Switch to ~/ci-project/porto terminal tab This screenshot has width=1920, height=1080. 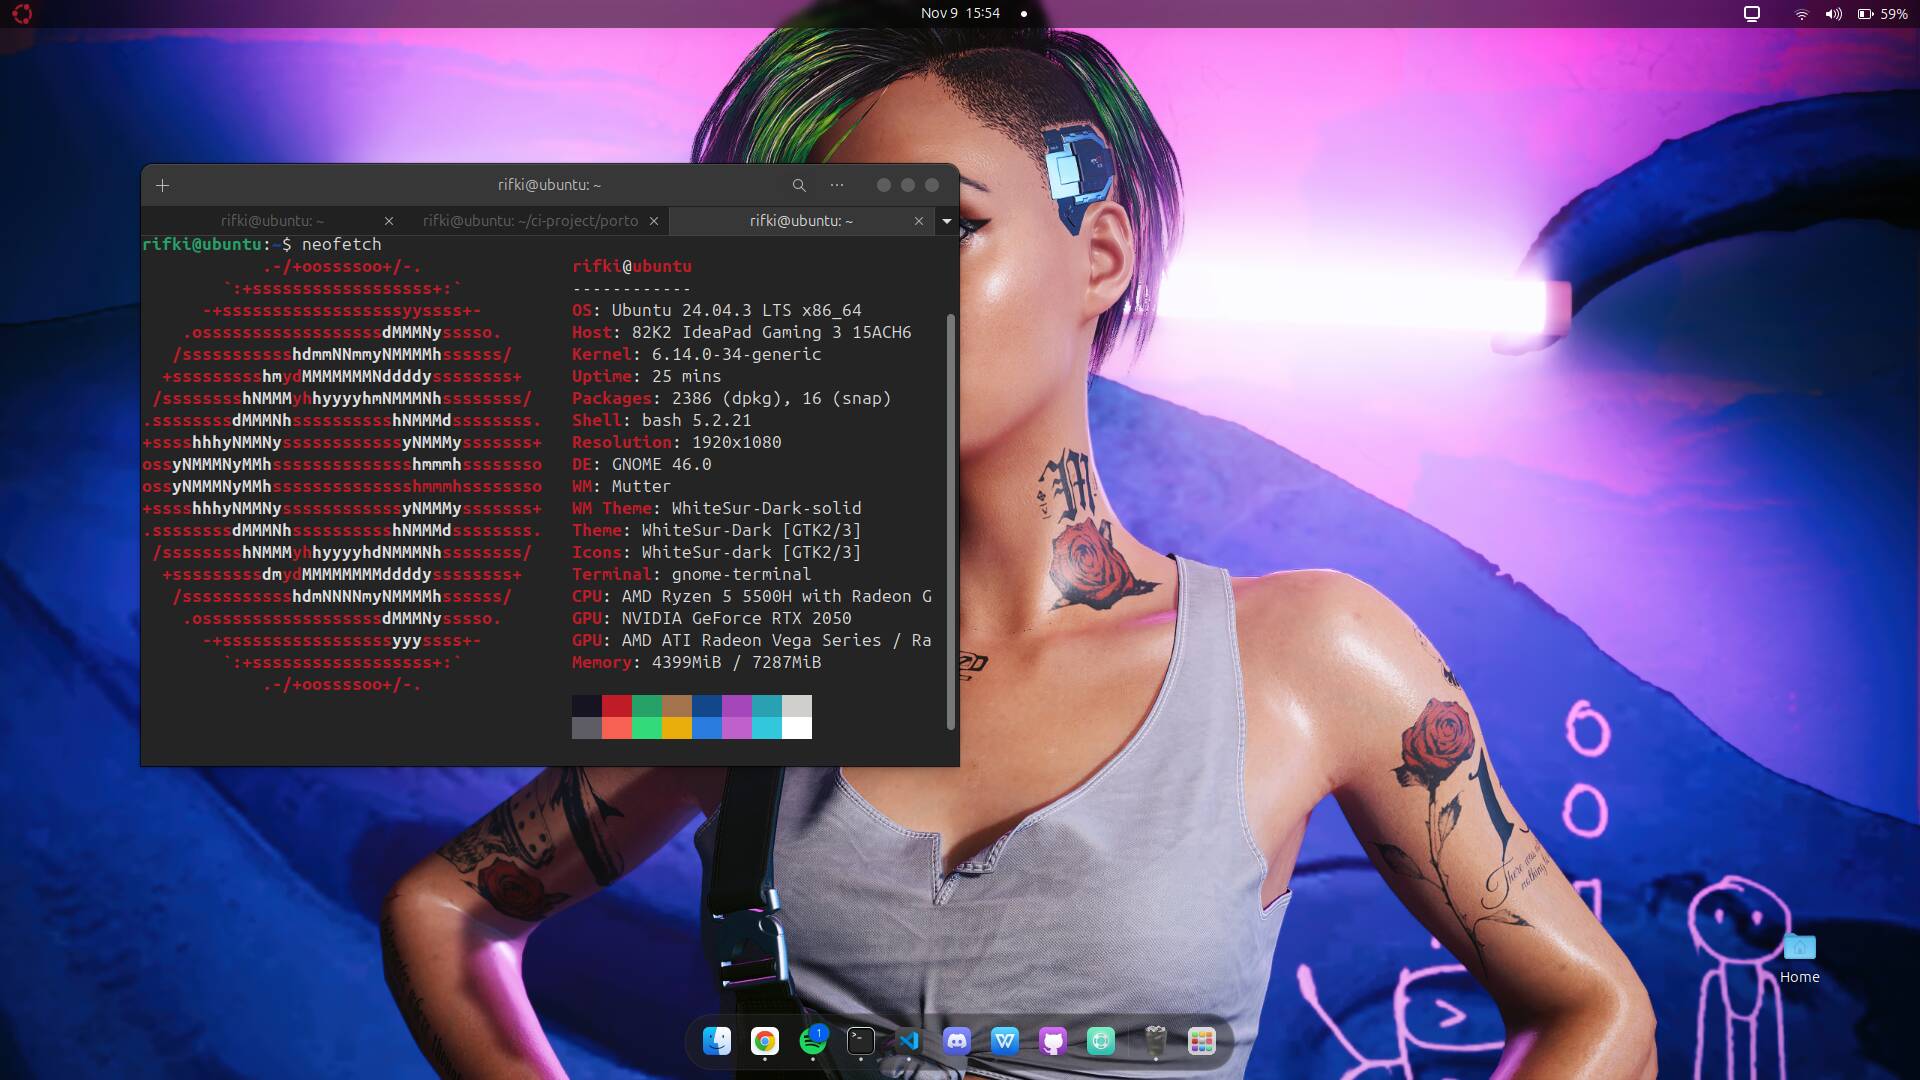[530, 221]
